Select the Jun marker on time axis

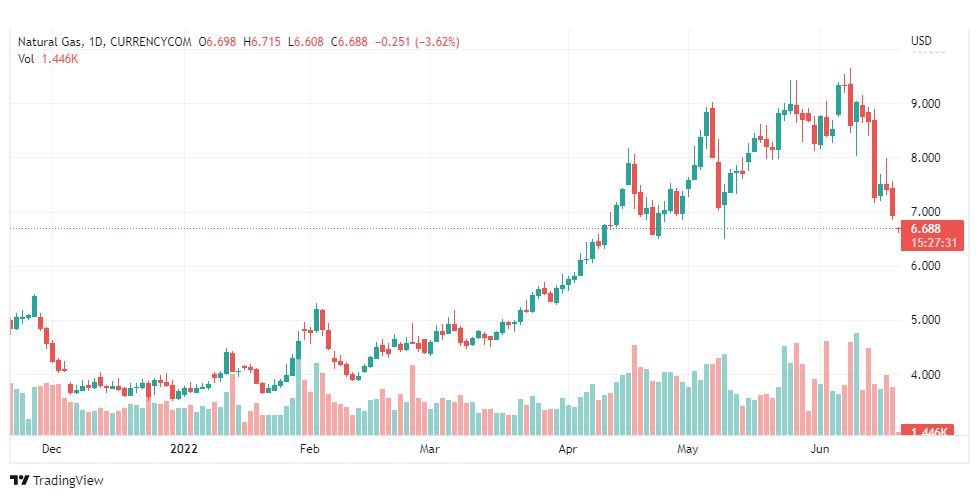click(x=819, y=449)
